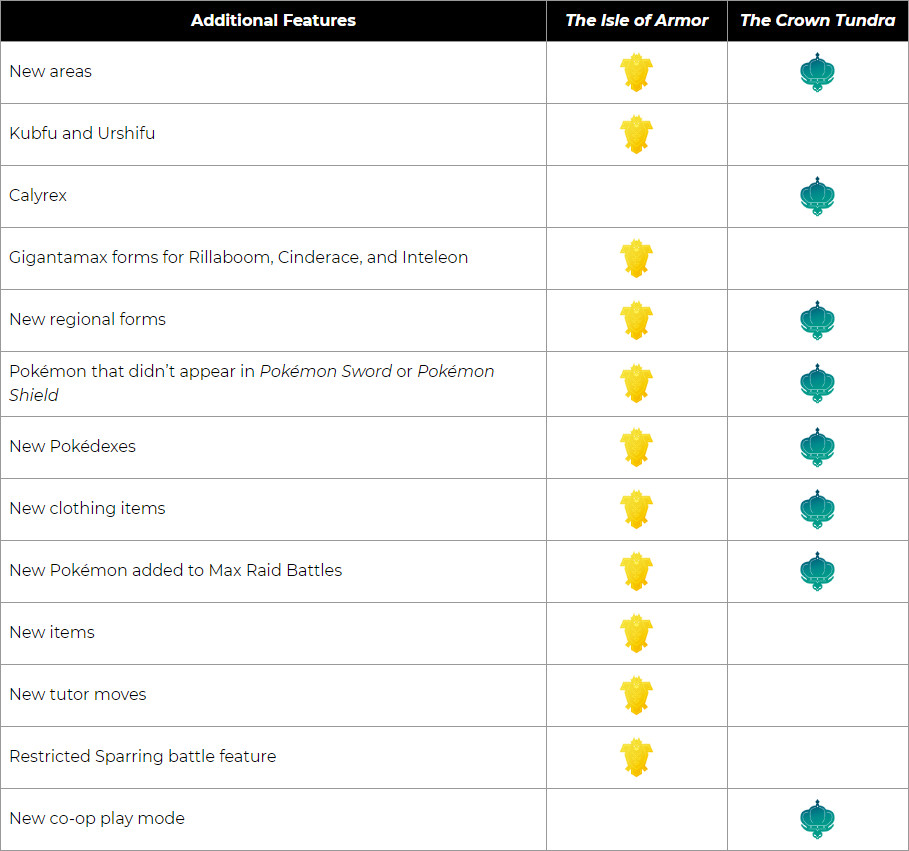Click the New Pokédexes row label
The width and height of the screenshot is (909, 851).
(x=72, y=447)
